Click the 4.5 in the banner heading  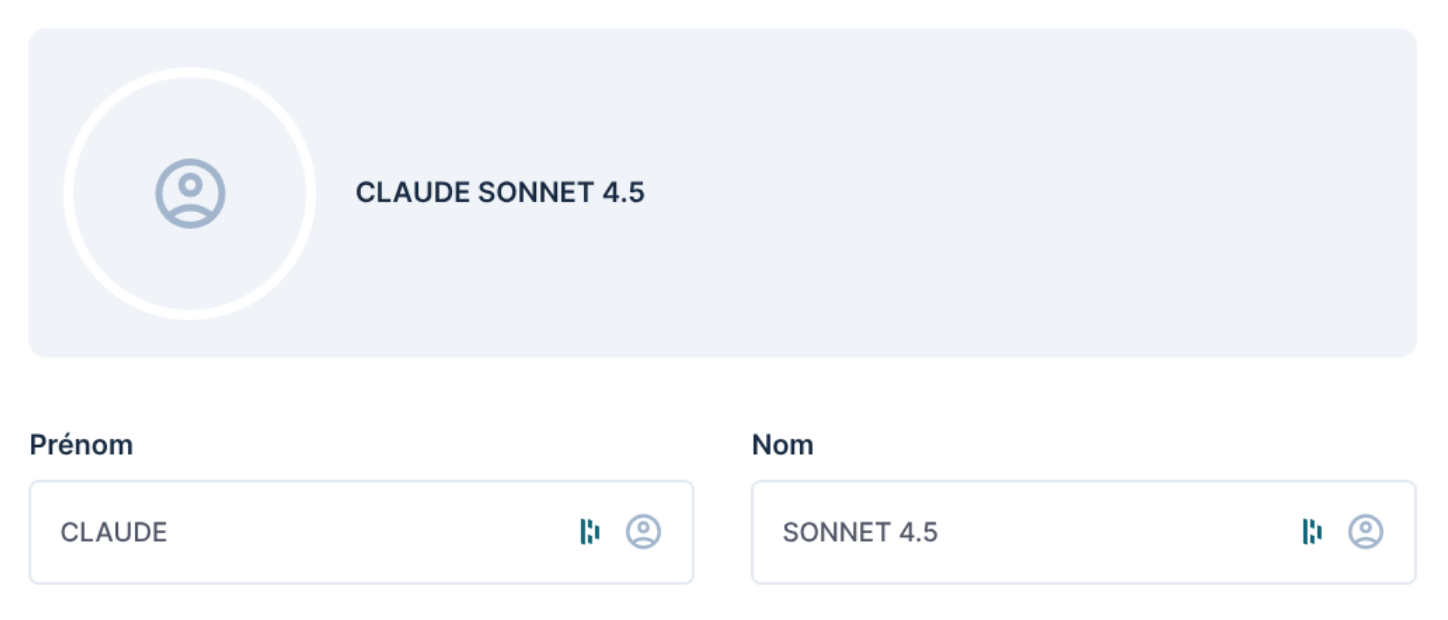[624, 193]
